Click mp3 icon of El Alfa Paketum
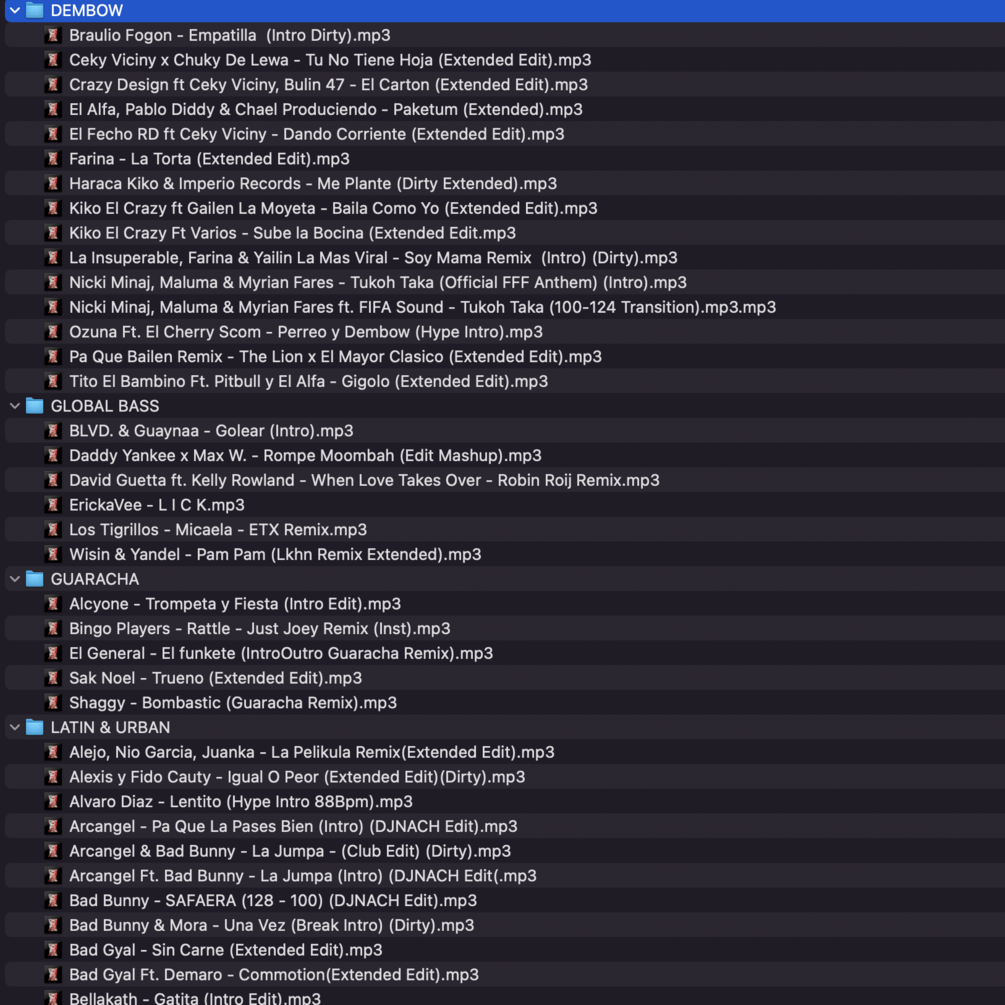Viewport: 1005px width, 1005px height. pos(53,110)
